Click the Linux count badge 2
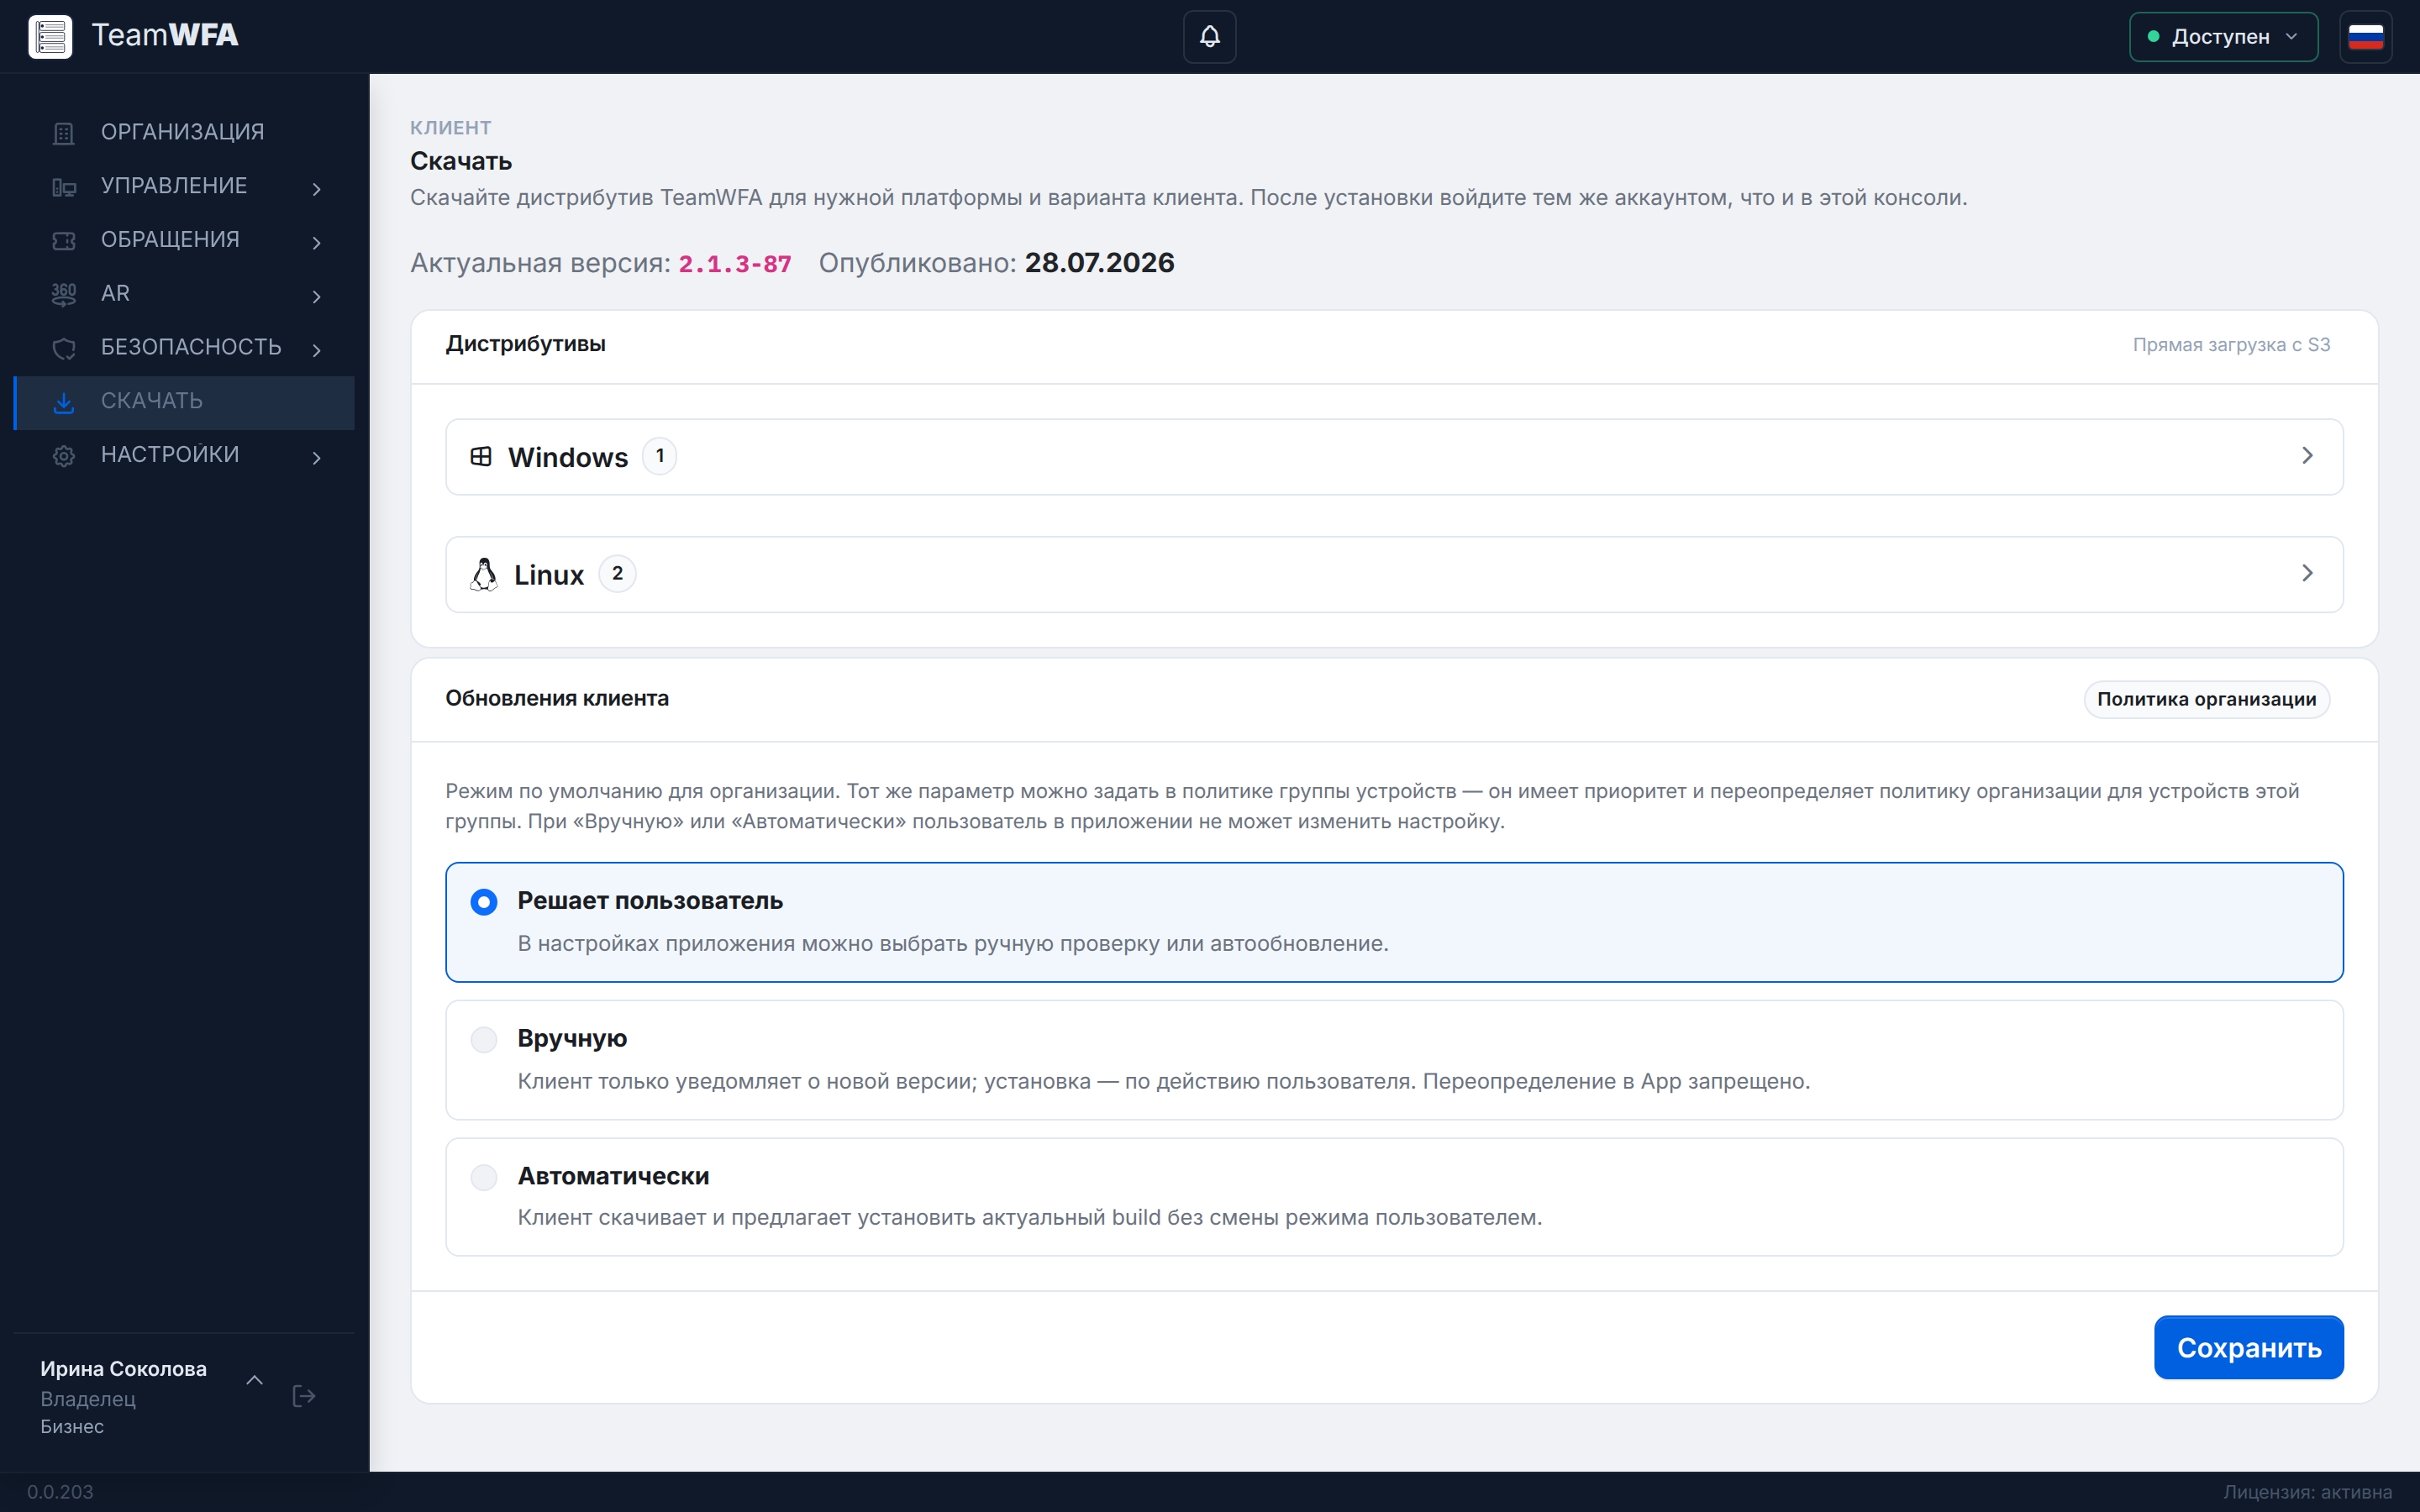The image size is (2420, 1512). (617, 574)
